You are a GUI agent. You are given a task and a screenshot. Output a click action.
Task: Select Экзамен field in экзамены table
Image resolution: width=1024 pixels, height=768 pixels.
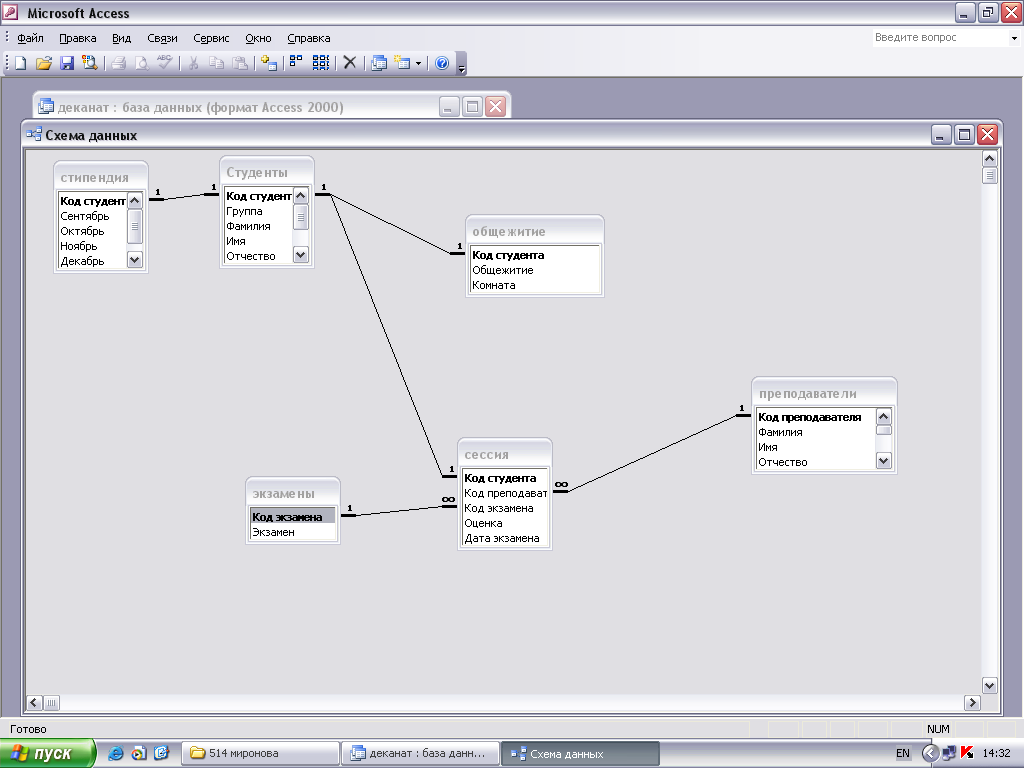click(x=293, y=532)
